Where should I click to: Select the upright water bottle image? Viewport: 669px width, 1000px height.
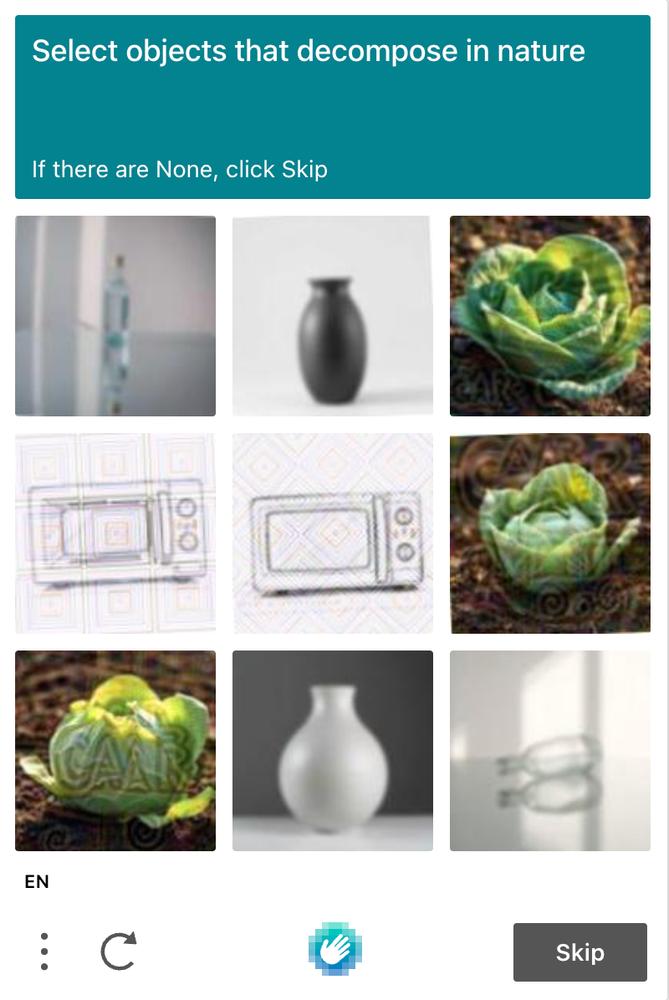[x=115, y=316]
